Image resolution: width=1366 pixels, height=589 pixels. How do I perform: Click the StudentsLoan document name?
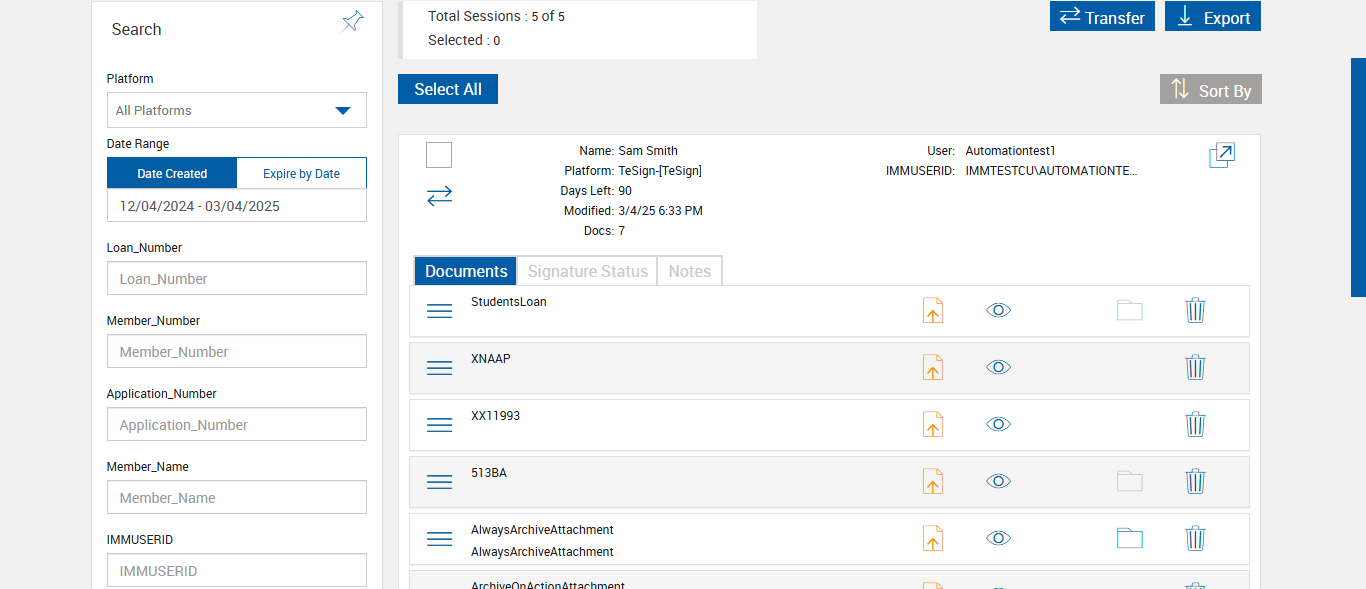pos(509,301)
